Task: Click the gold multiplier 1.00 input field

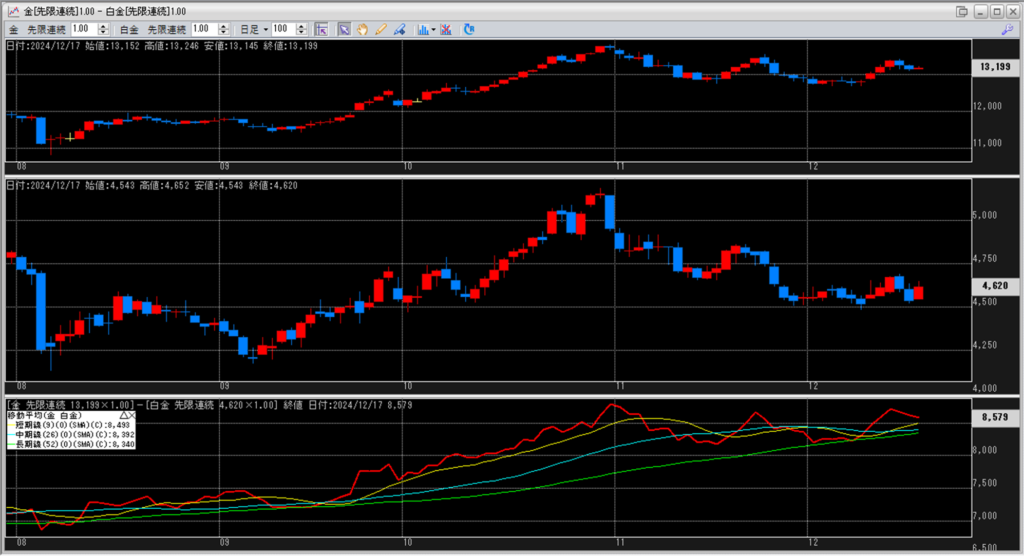Action: click(x=81, y=30)
